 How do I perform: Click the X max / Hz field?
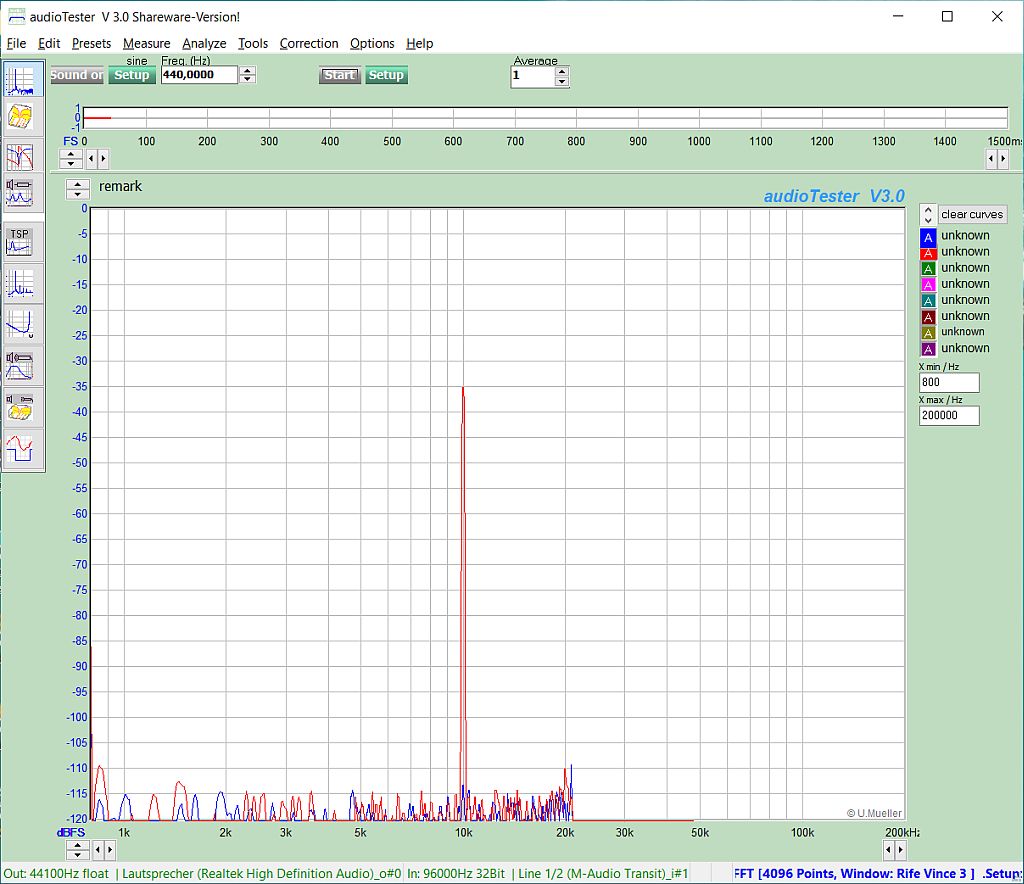tap(949, 416)
